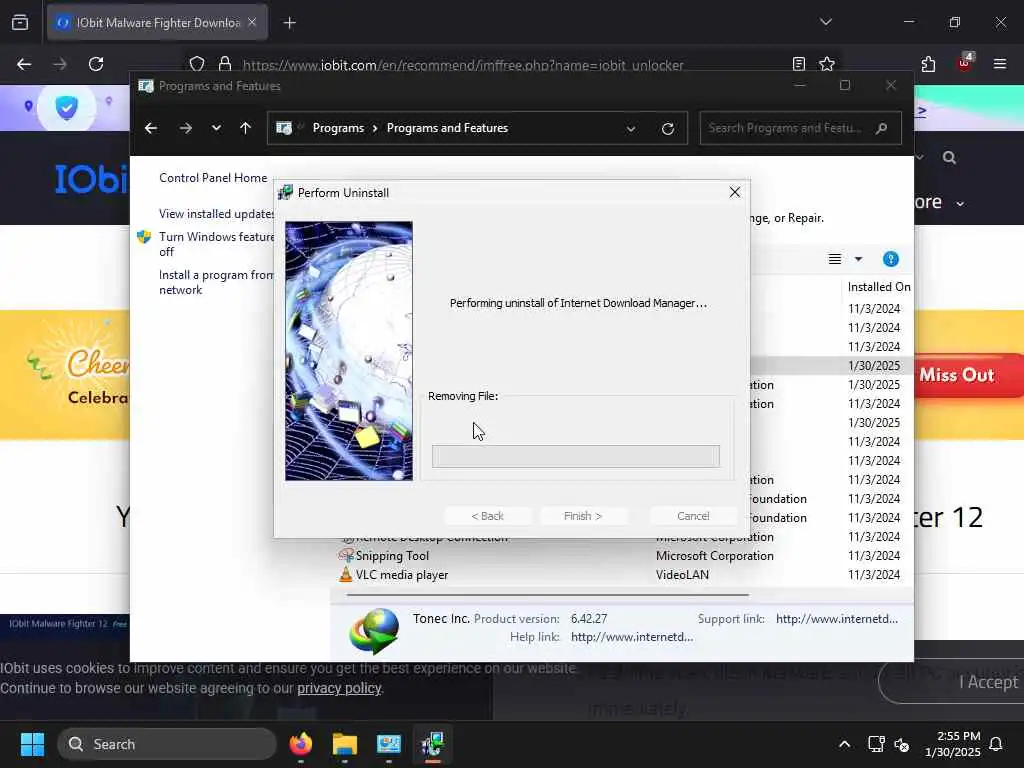Open the privacy policy link

[339, 688]
